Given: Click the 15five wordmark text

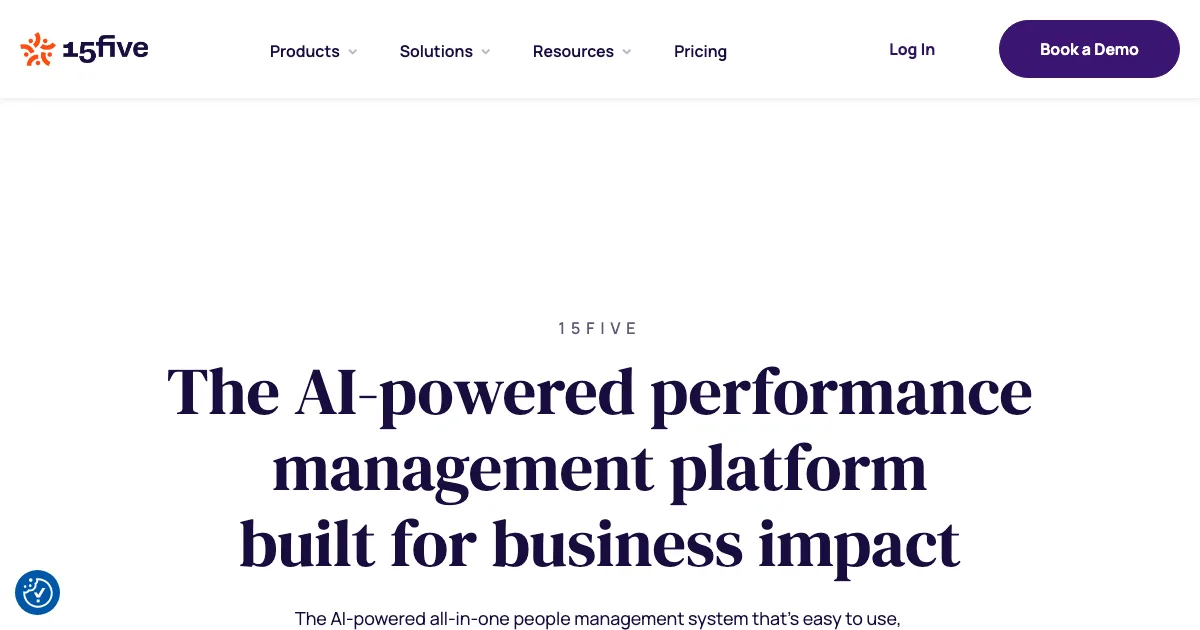Looking at the screenshot, I should click(105, 49).
